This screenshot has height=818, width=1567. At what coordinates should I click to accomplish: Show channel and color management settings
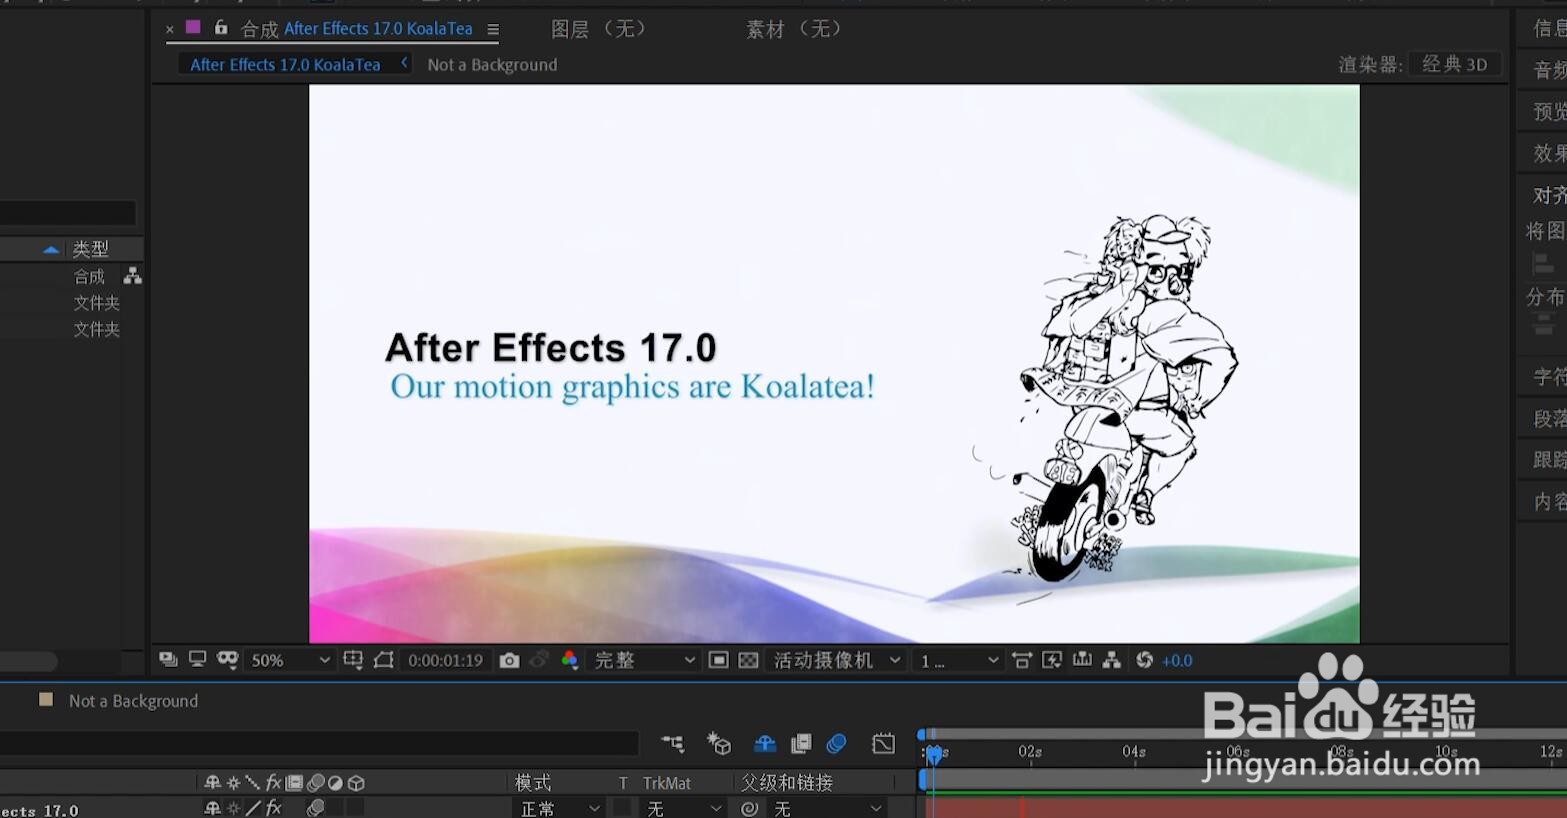click(x=570, y=660)
